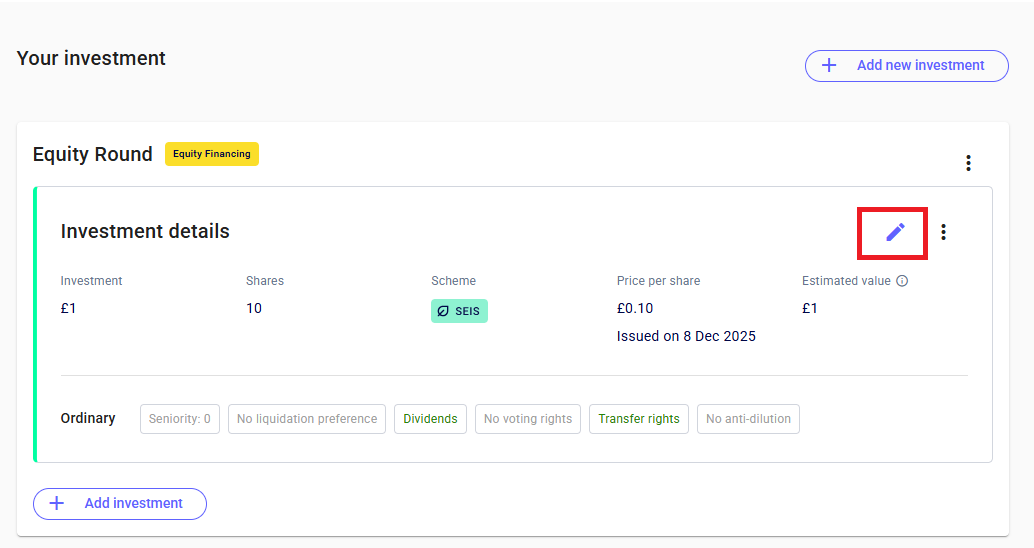The width and height of the screenshot is (1034, 548).
Task: Click the Equity Financing yellow tag
Action: [x=212, y=154]
